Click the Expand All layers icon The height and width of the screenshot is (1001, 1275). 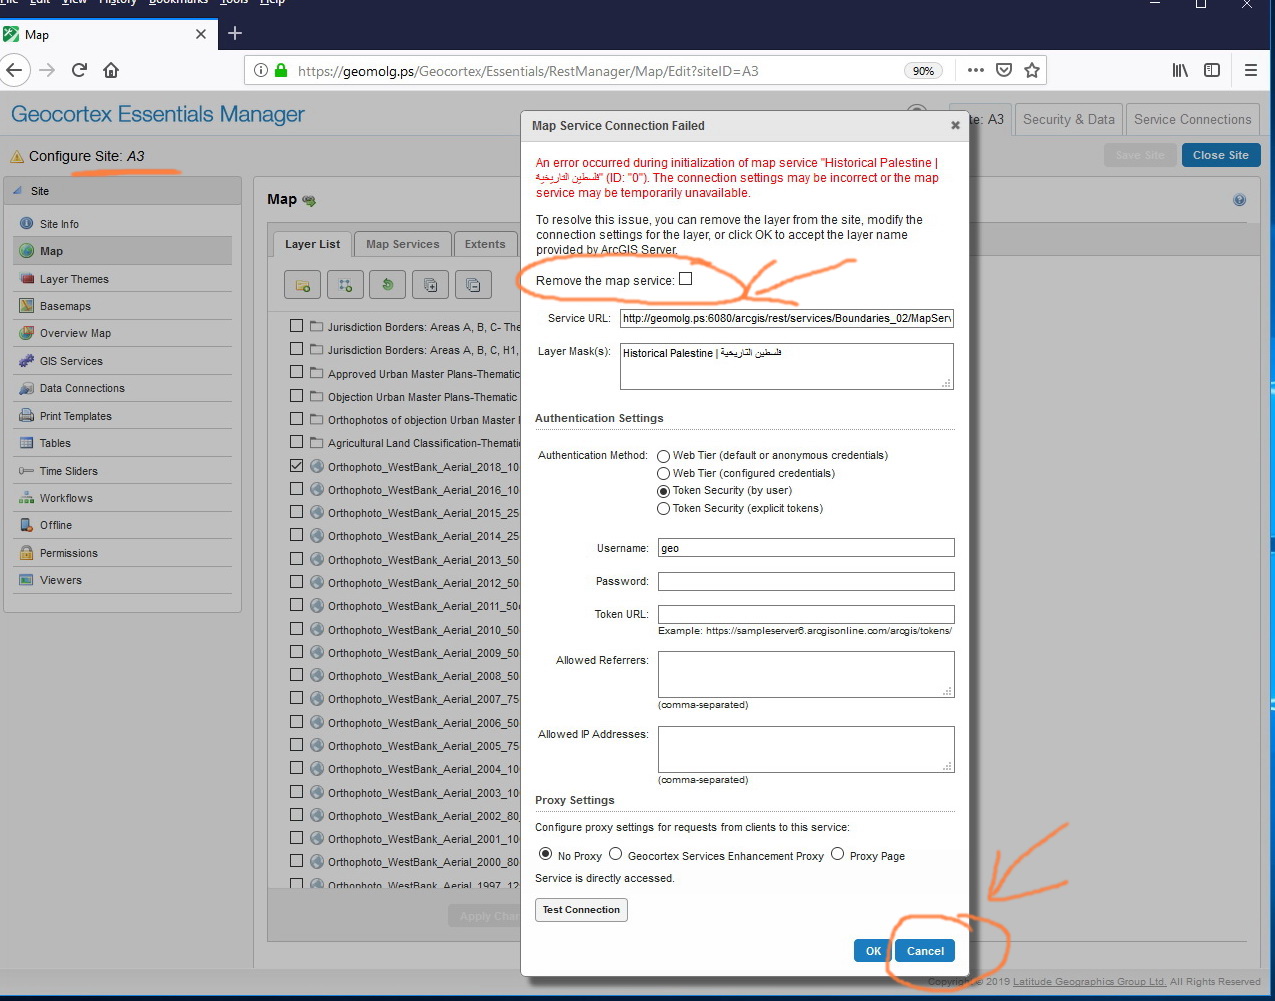(431, 285)
